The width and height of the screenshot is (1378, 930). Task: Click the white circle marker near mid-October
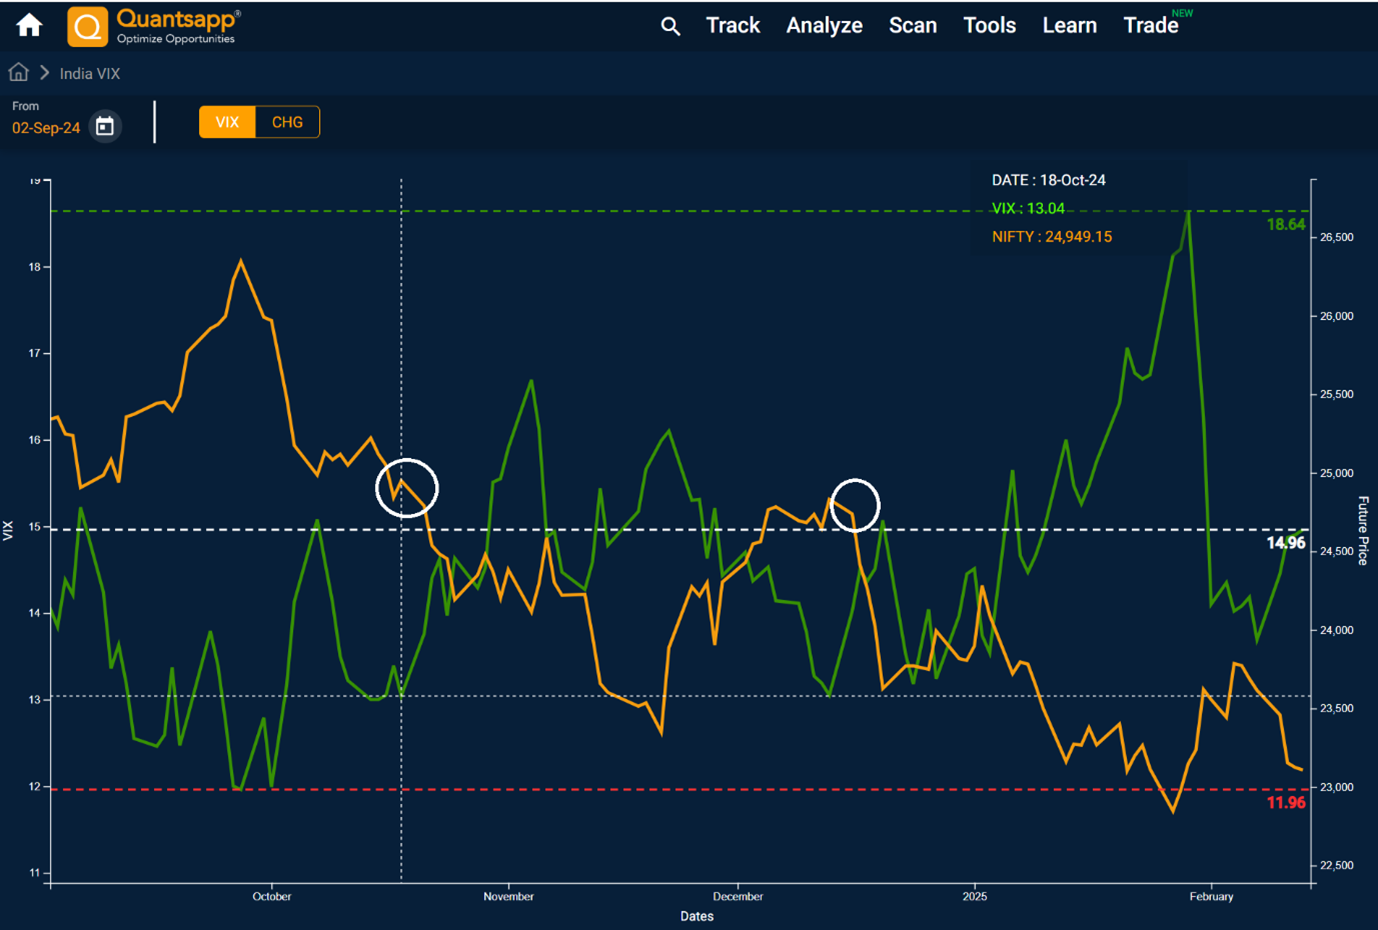click(406, 488)
